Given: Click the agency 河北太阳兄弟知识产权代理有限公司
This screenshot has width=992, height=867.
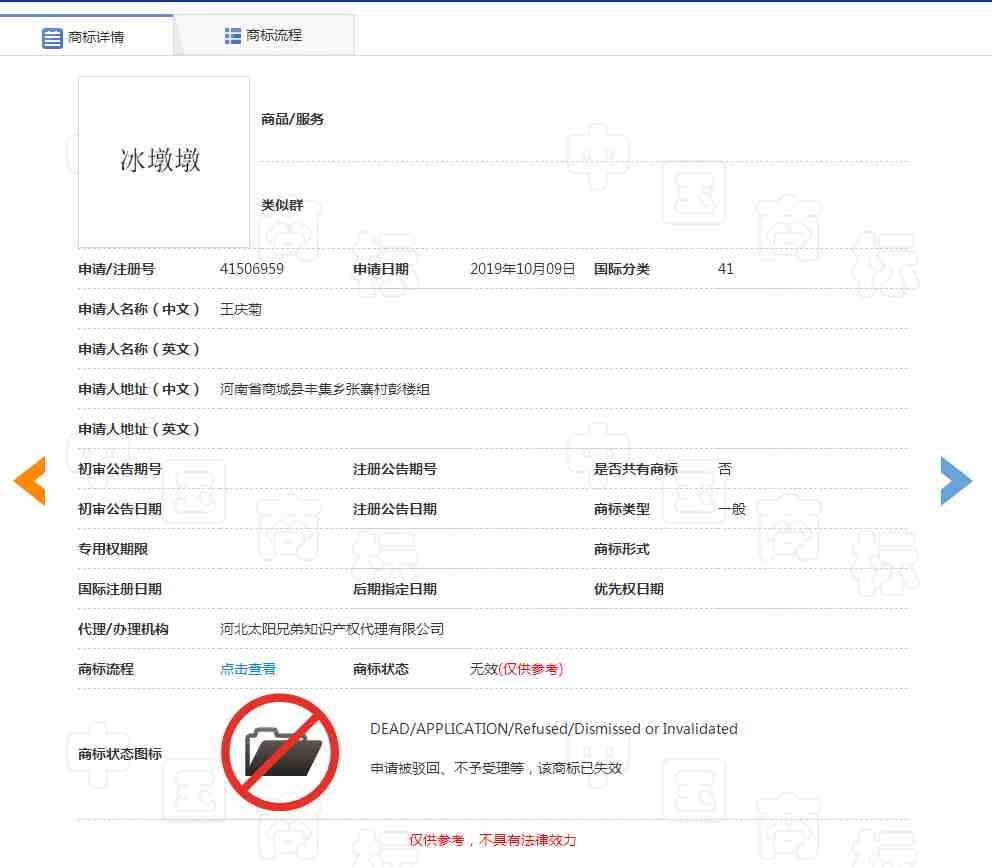Looking at the screenshot, I should click(x=332, y=629).
